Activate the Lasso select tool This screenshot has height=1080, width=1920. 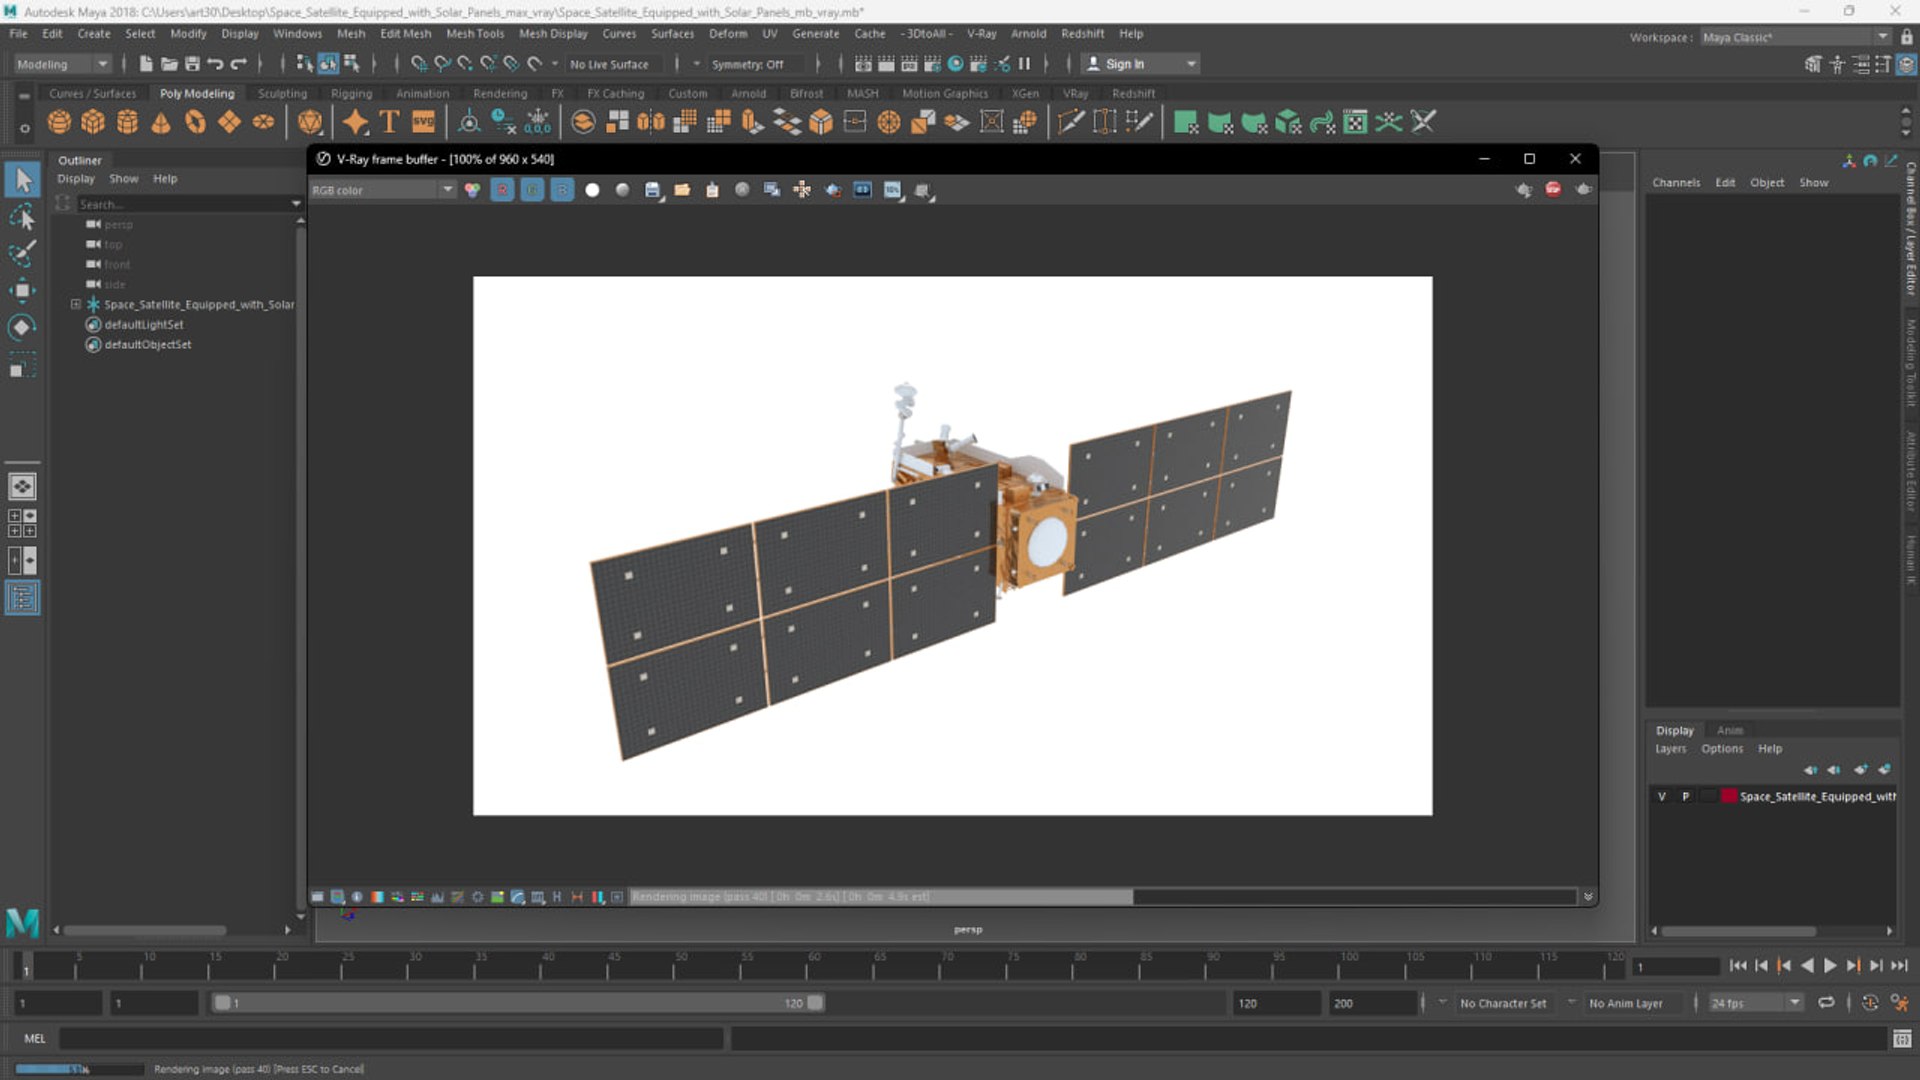pyautogui.click(x=22, y=217)
